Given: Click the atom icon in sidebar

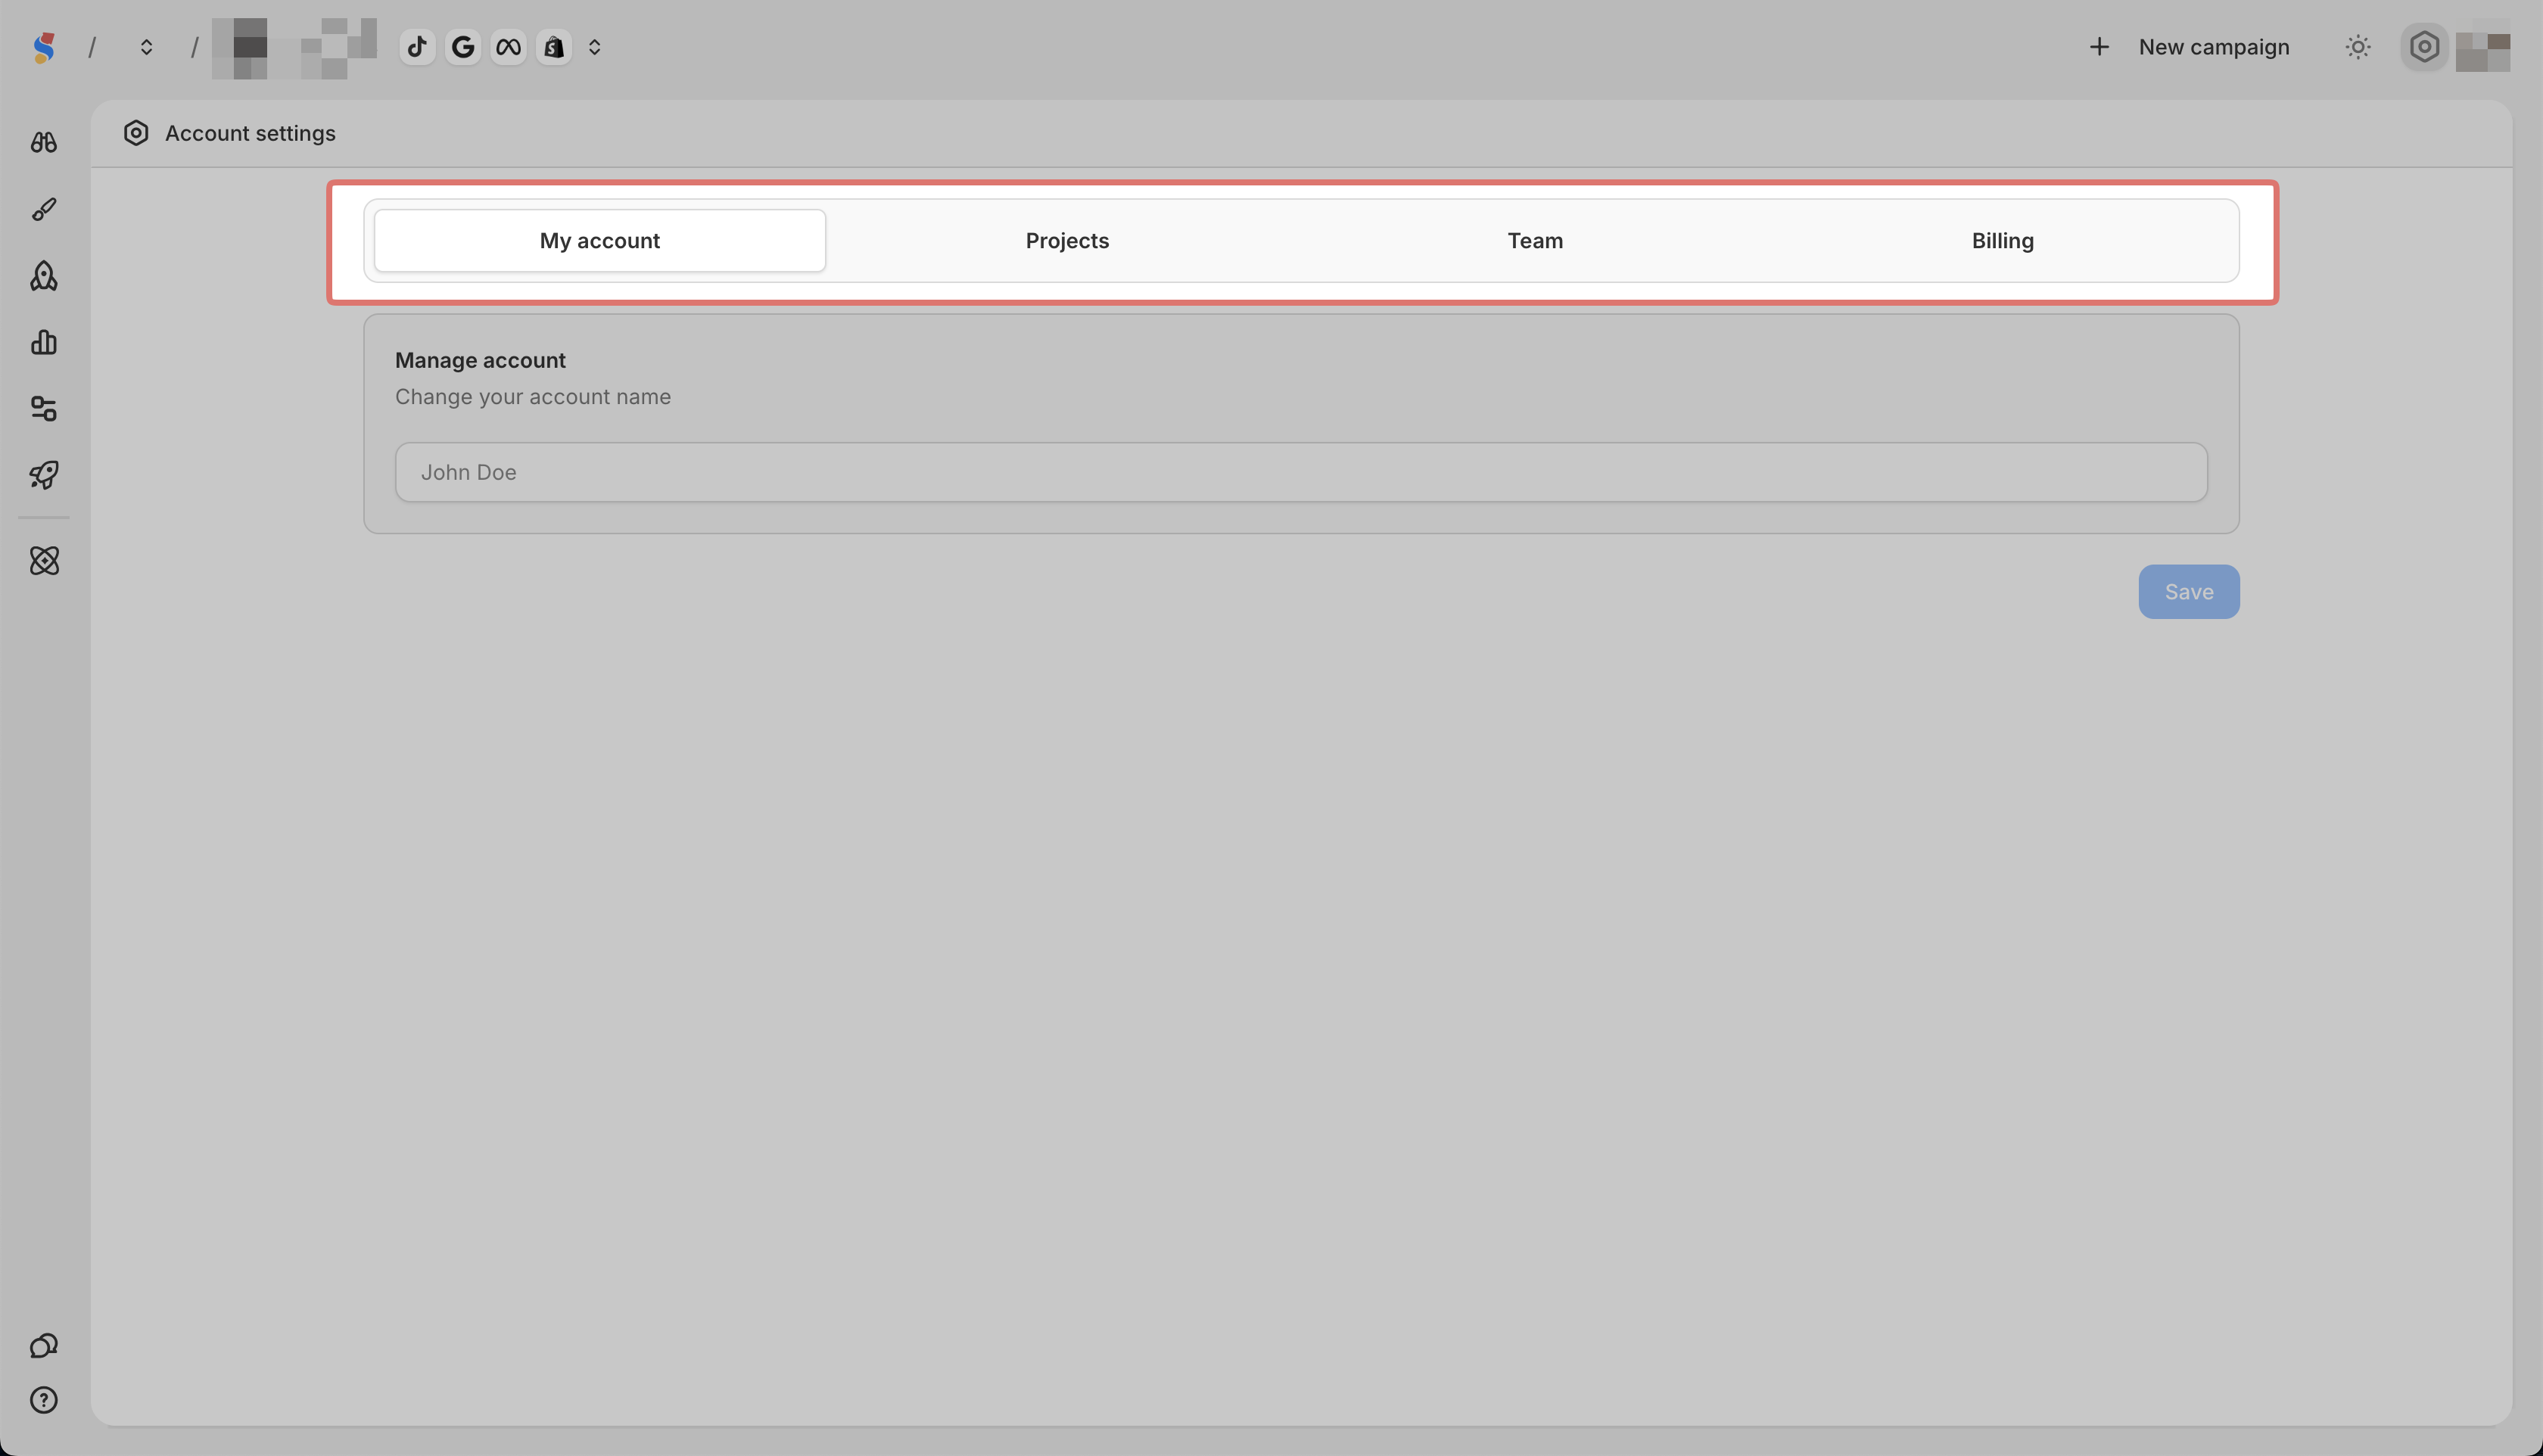Looking at the screenshot, I should [x=44, y=561].
